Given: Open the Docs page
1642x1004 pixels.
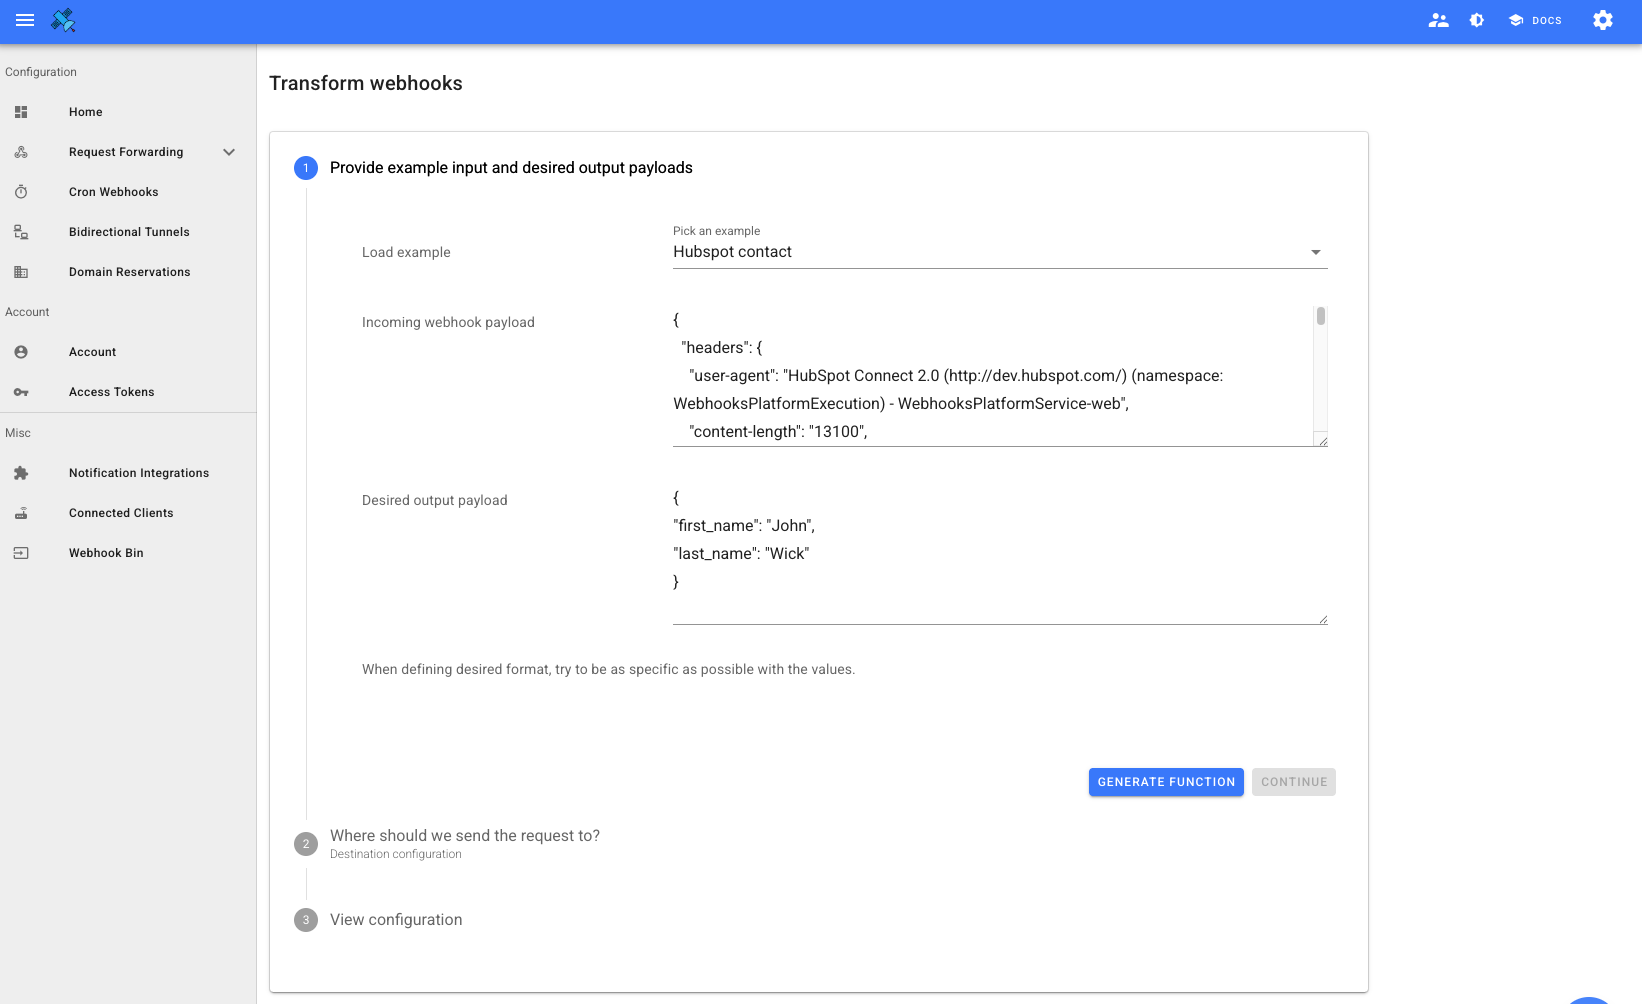Looking at the screenshot, I should [x=1534, y=20].
